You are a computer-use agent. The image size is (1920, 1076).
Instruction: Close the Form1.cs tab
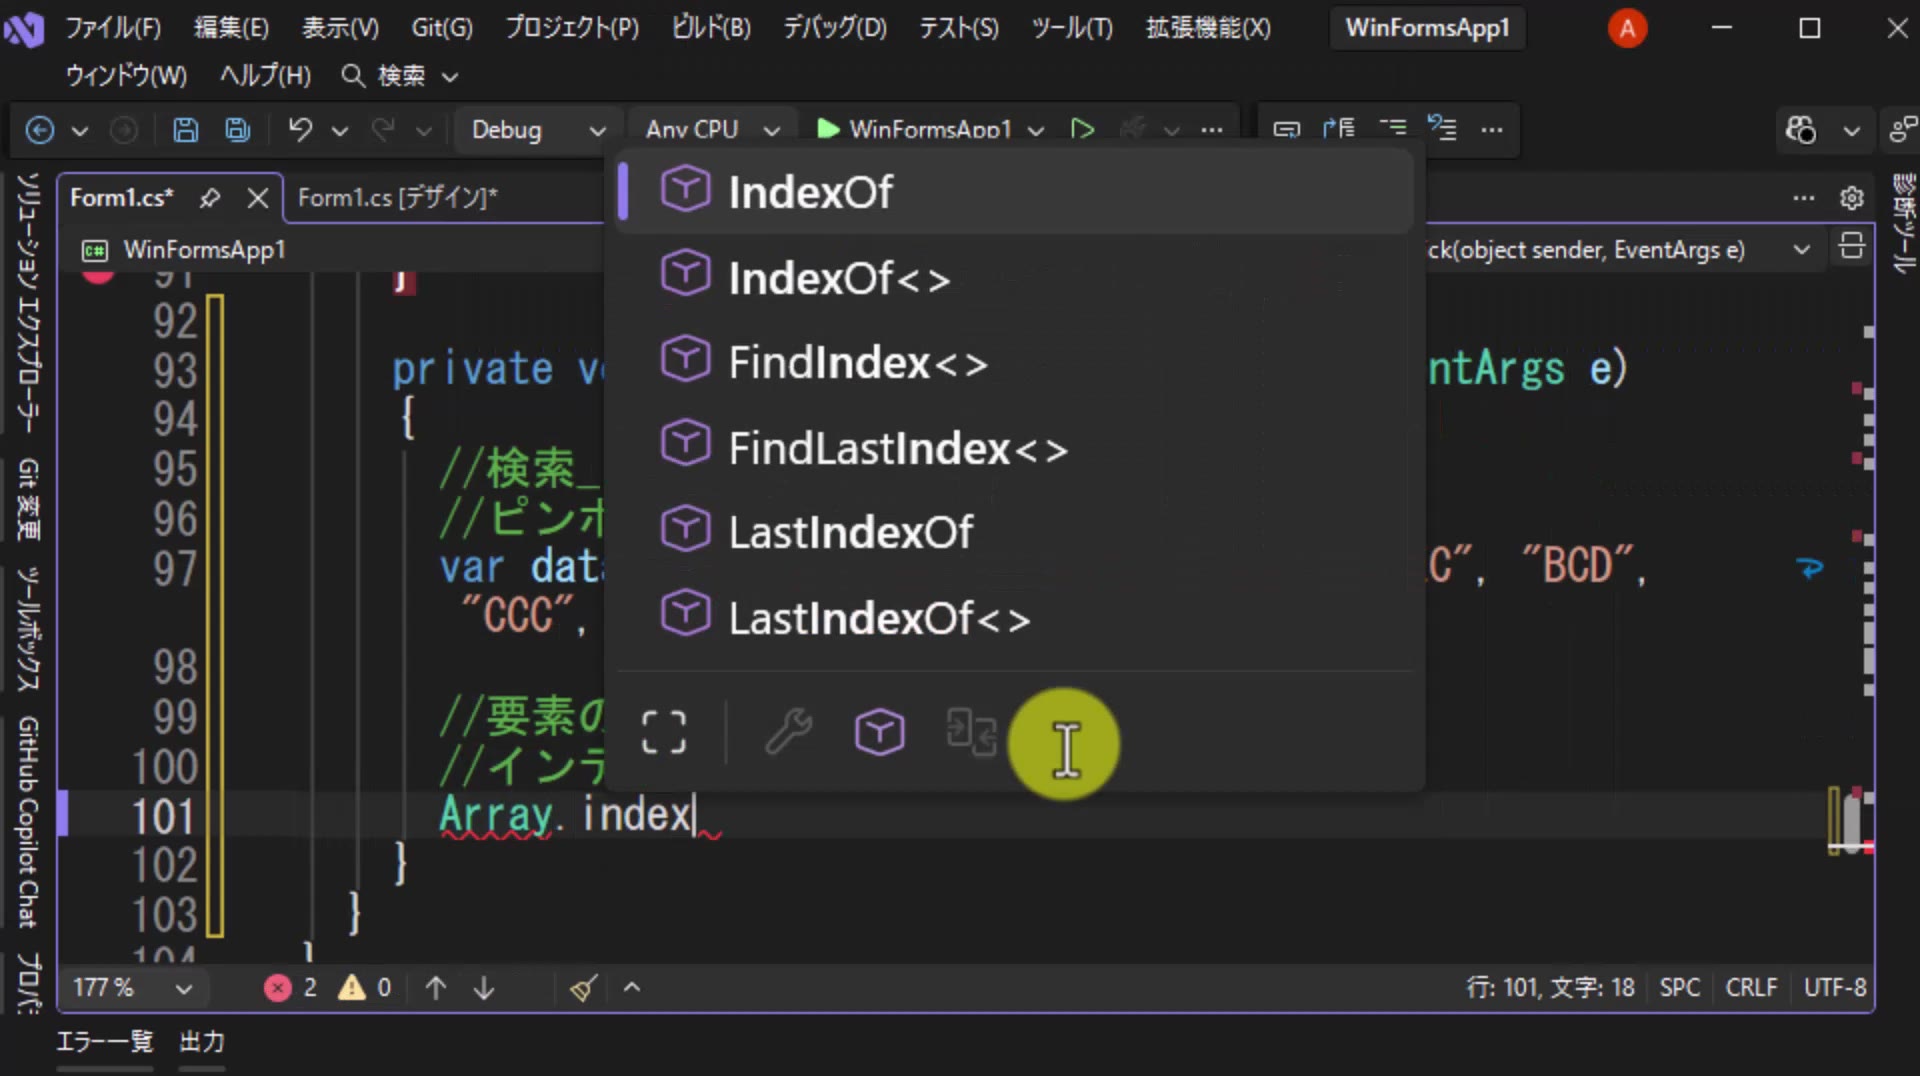click(x=258, y=198)
